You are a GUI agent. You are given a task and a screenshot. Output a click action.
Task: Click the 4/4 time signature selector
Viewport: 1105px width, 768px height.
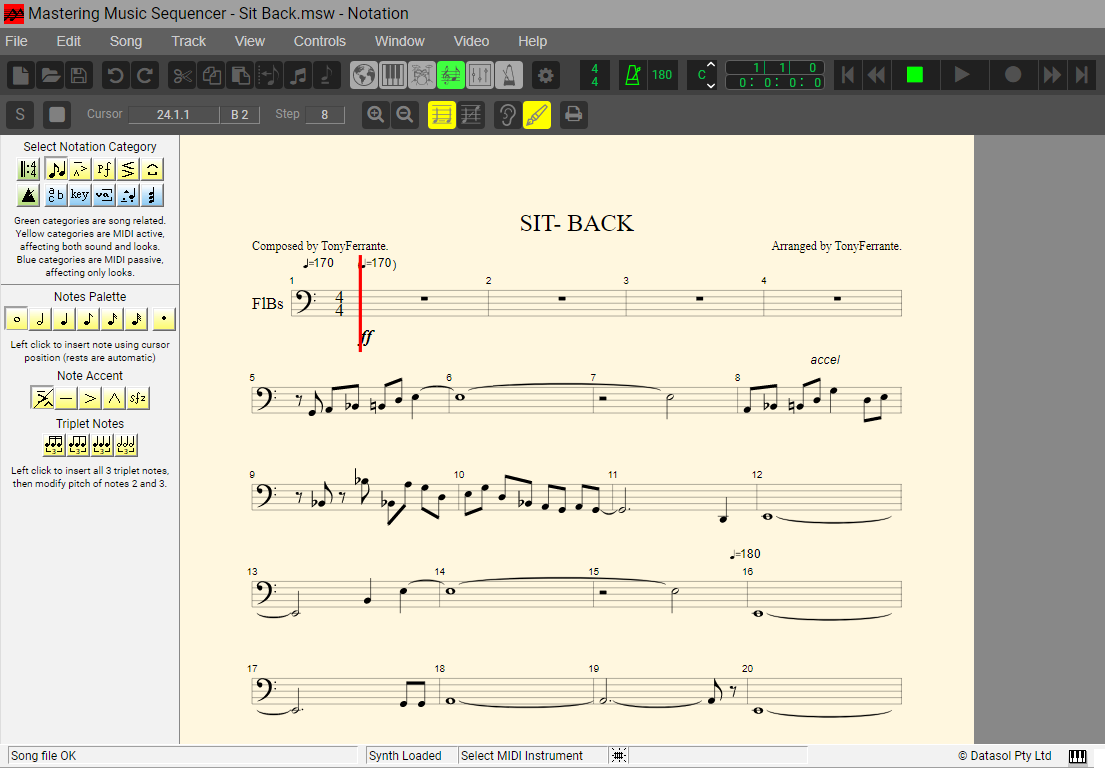coord(595,75)
